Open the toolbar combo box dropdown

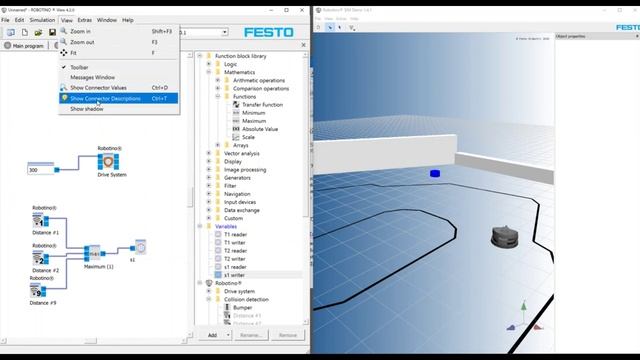224,32
